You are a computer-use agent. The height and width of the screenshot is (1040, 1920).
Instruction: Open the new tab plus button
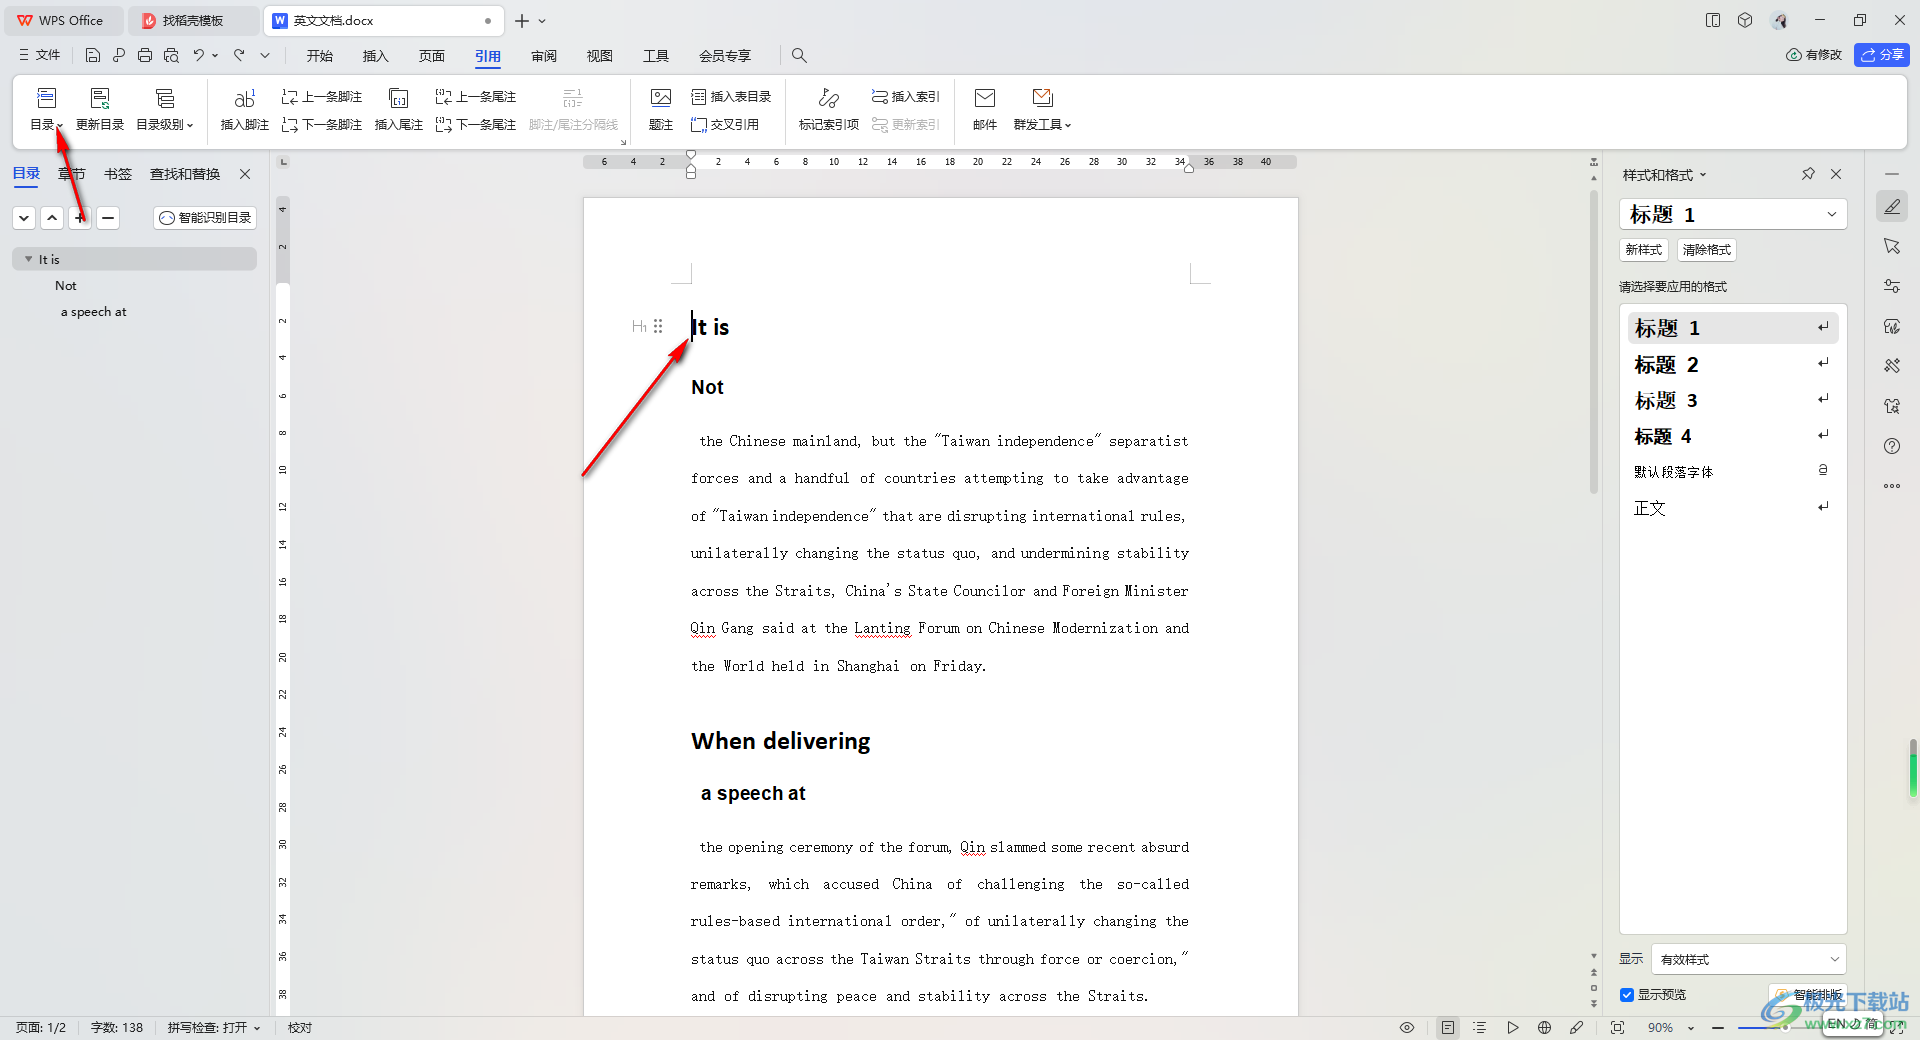click(522, 21)
